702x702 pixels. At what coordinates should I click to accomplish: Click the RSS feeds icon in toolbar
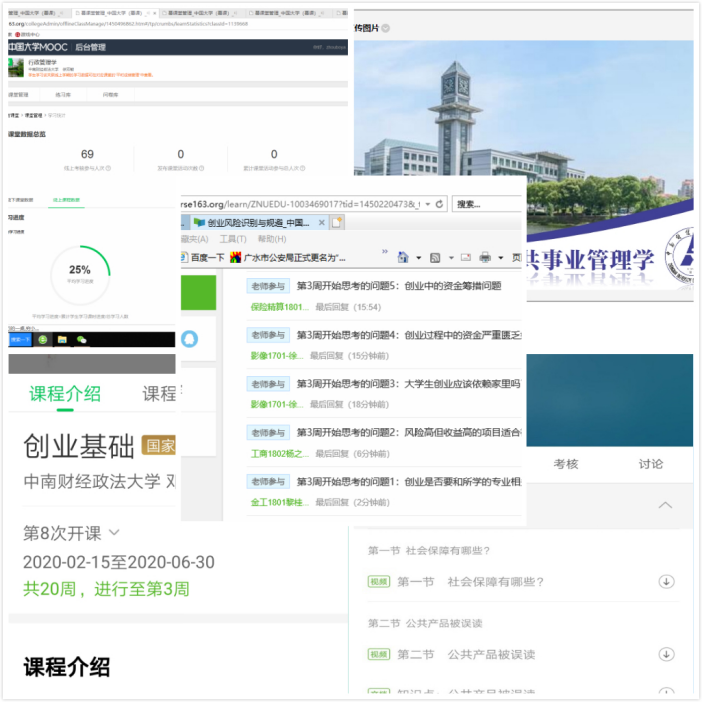436,257
